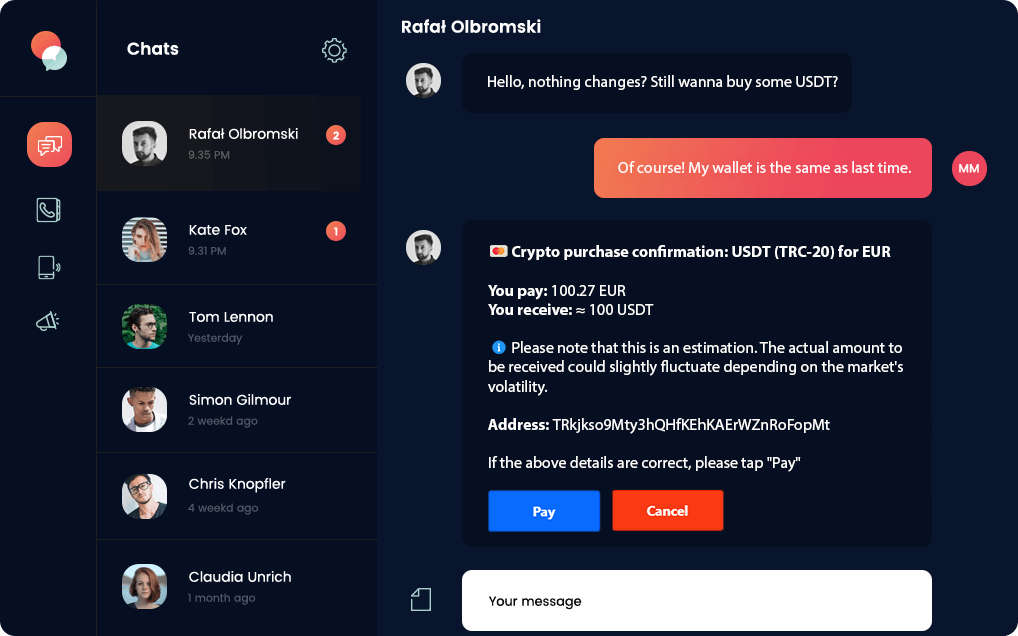Select the mobile device sidebar icon

[49, 267]
